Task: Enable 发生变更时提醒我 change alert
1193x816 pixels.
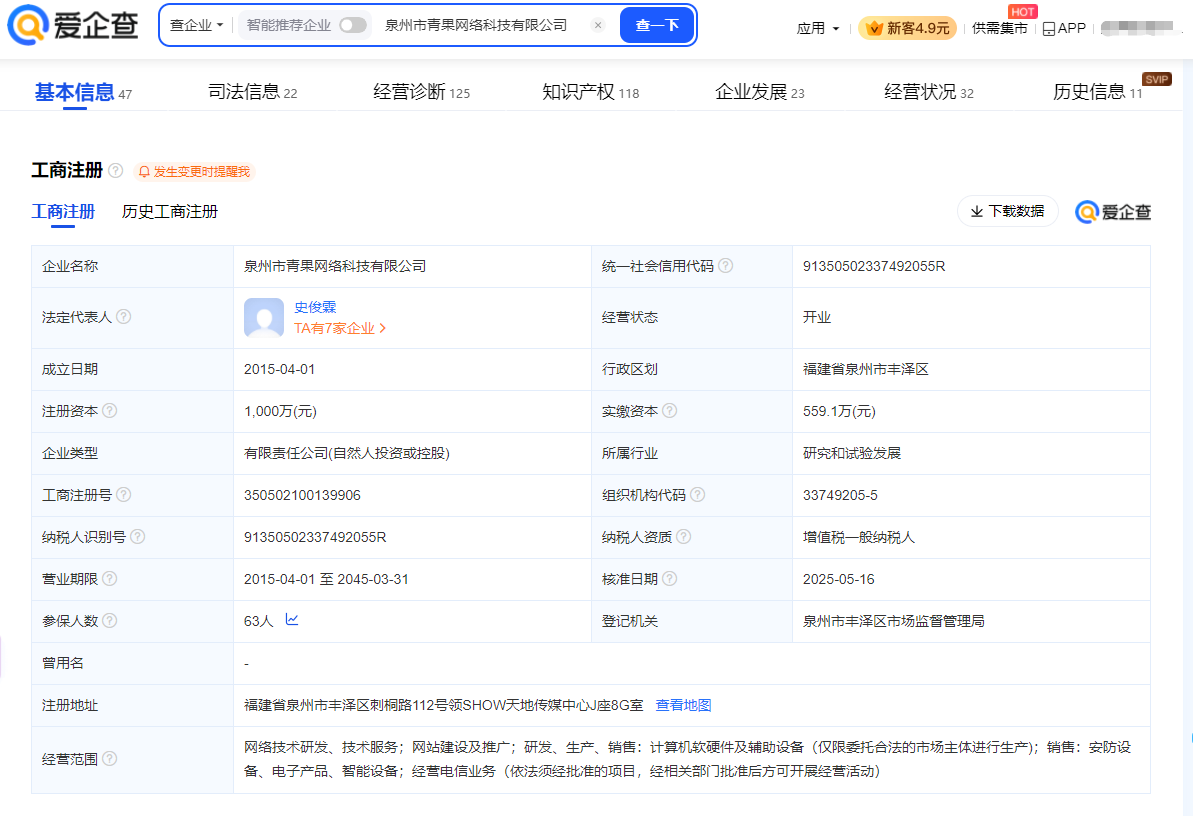Action: pyautogui.click(x=194, y=172)
